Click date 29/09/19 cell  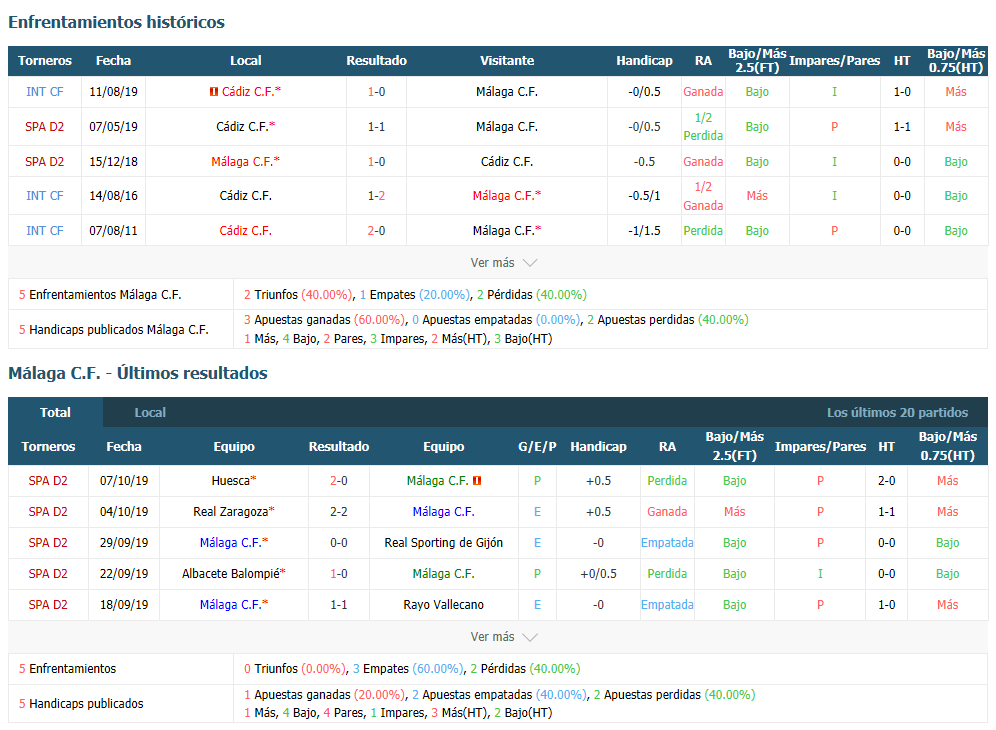(x=124, y=543)
